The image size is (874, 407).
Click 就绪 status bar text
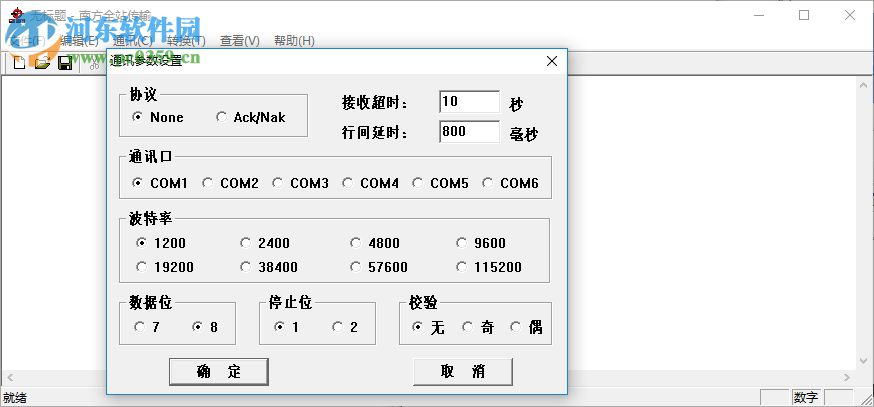coord(15,398)
